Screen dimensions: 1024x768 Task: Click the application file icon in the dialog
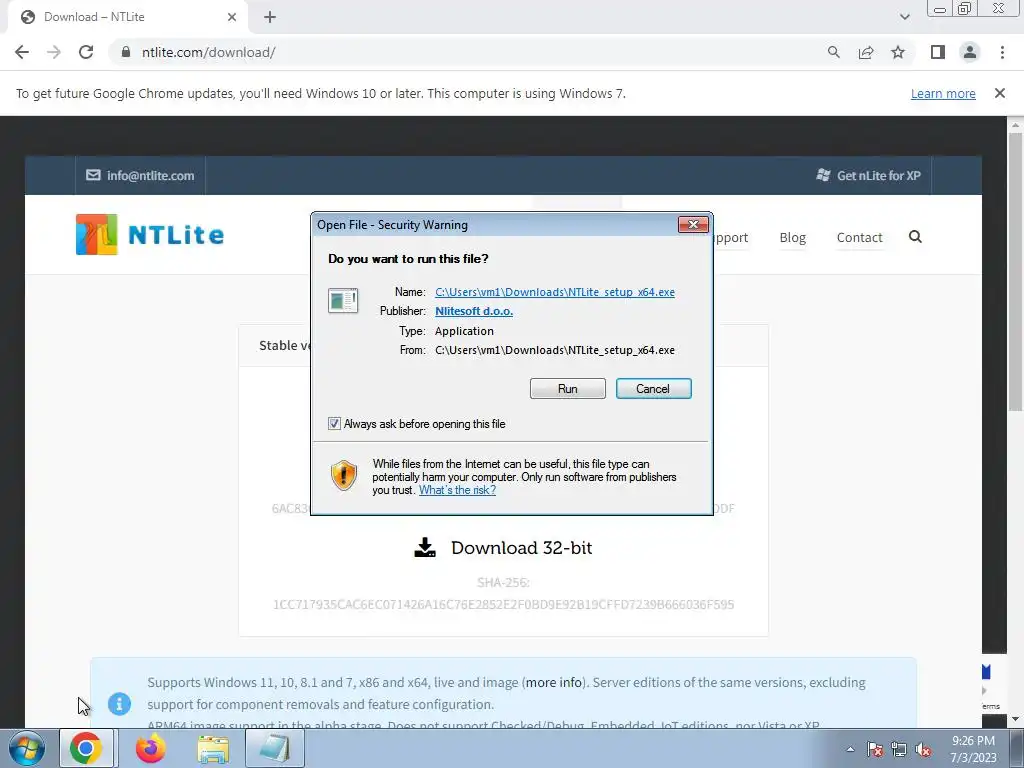pyautogui.click(x=343, y=300)
